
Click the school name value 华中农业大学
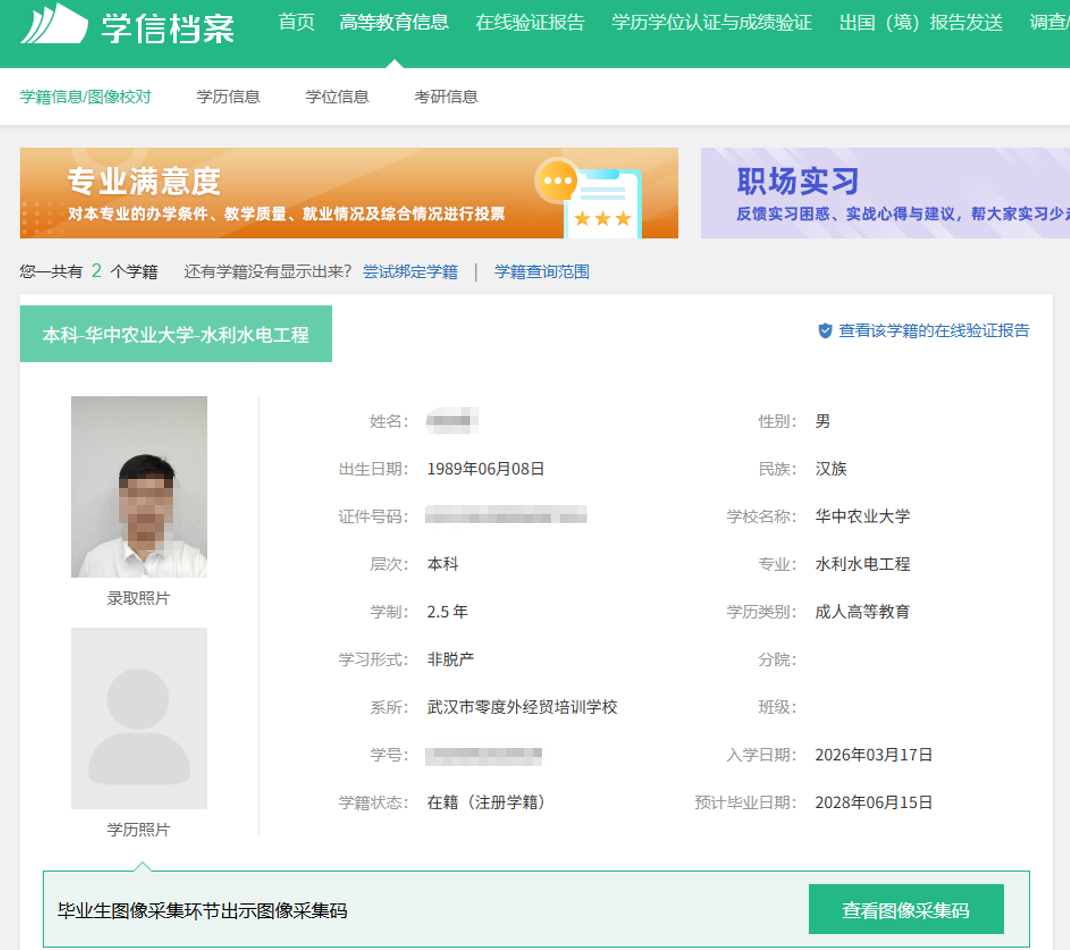pyautogui.click(x=863, y=516)
